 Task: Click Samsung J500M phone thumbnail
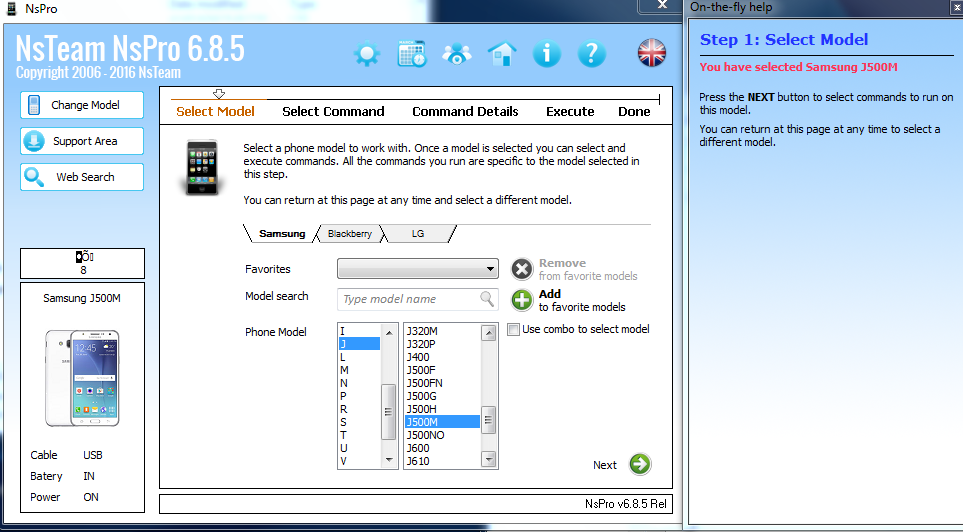[x=82, y=378]
